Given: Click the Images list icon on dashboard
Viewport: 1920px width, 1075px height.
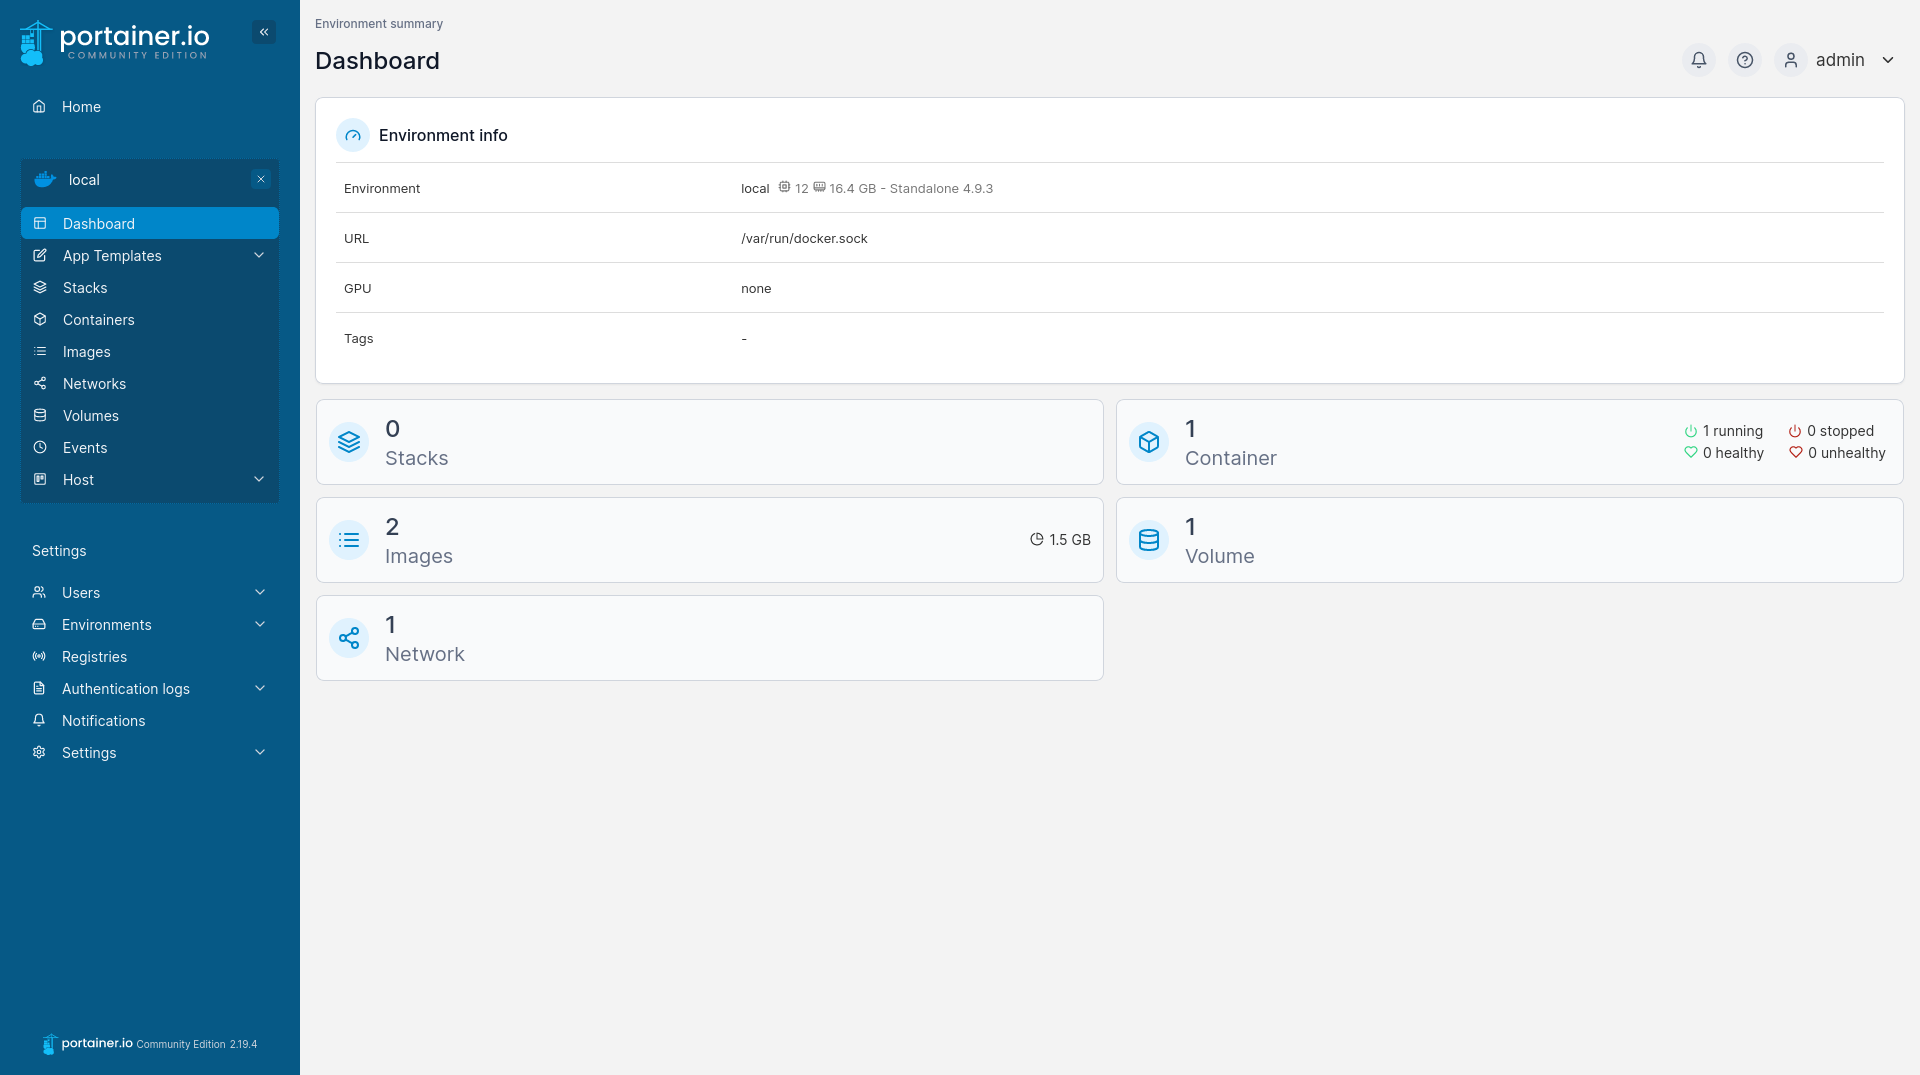Looking at the screenshot, I should coord(349,540).
